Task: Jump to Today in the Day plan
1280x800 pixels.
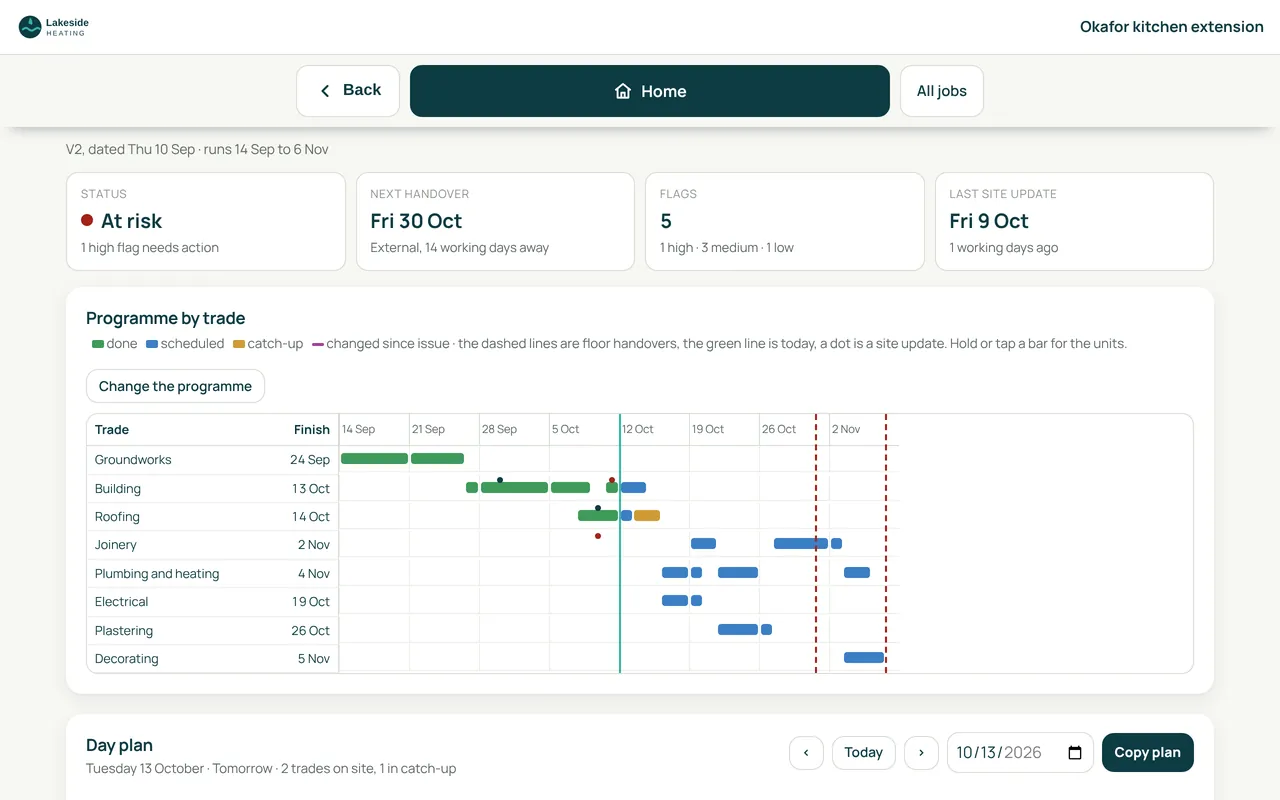Action: 863,753
